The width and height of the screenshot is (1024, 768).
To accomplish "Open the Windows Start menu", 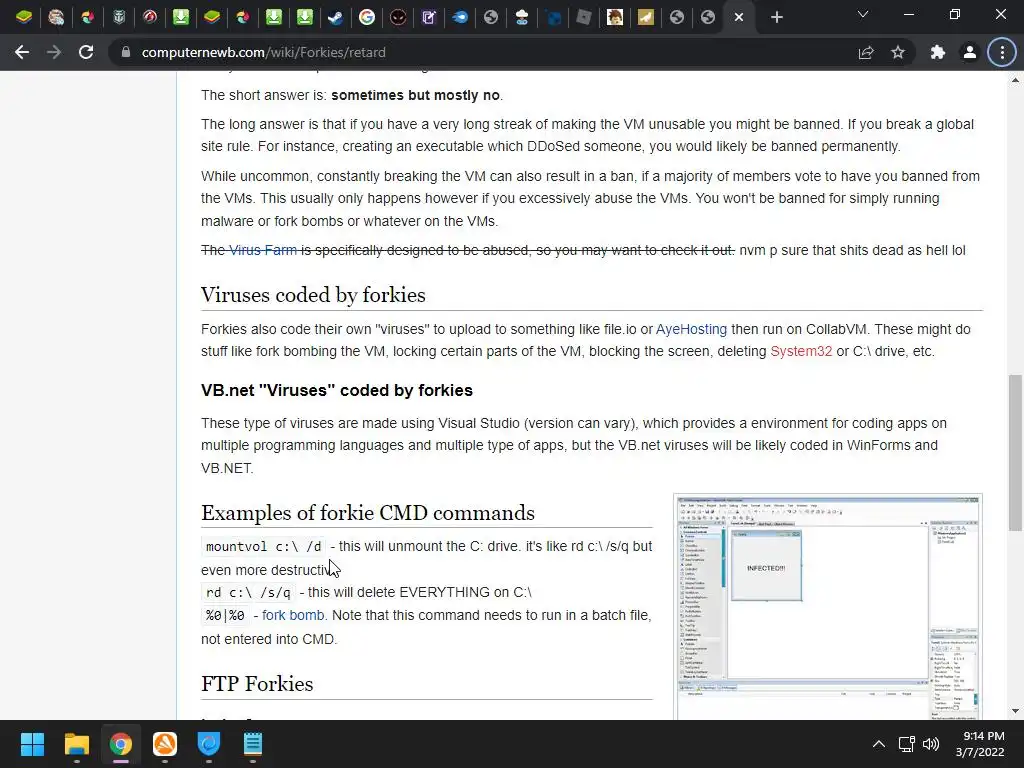I will click(32, 744).
